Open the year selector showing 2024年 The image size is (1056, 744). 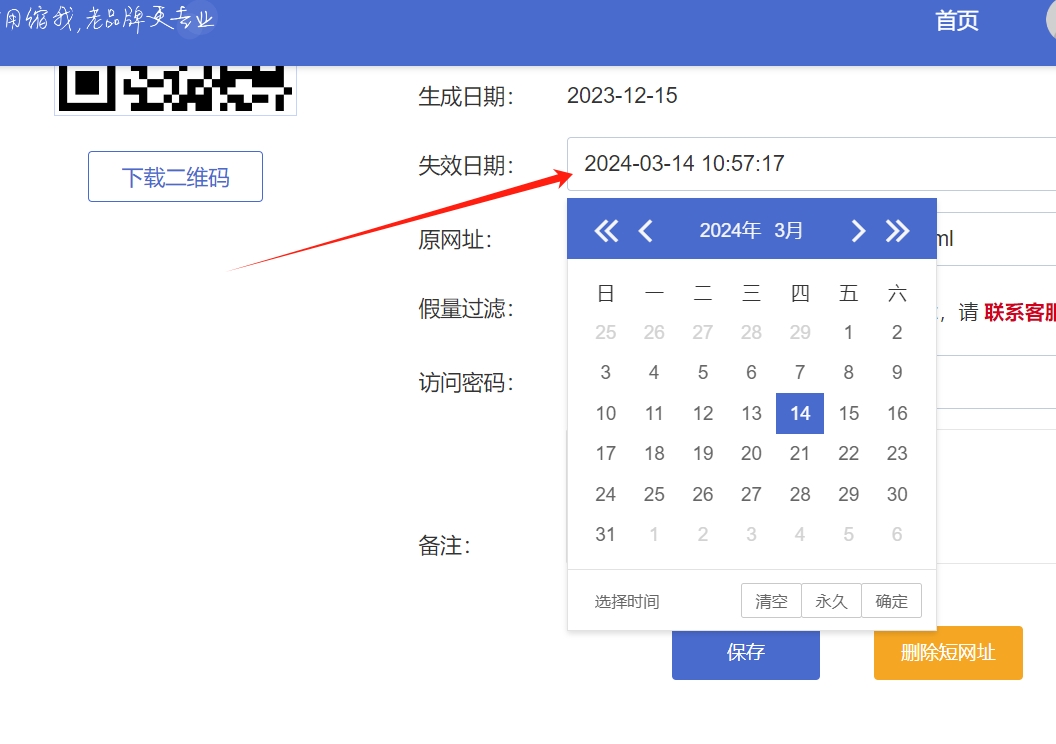click(730, 231)
